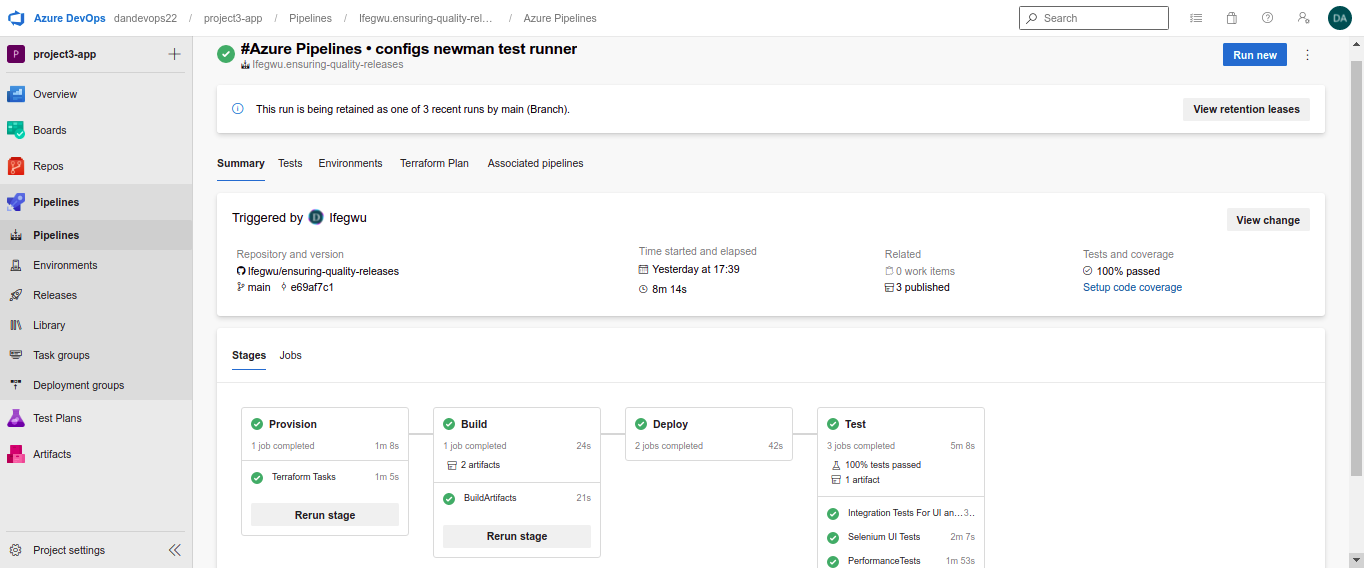Click the Azure DevOps logo icon
Screen dimensions: 1364x568
[16, 18]
